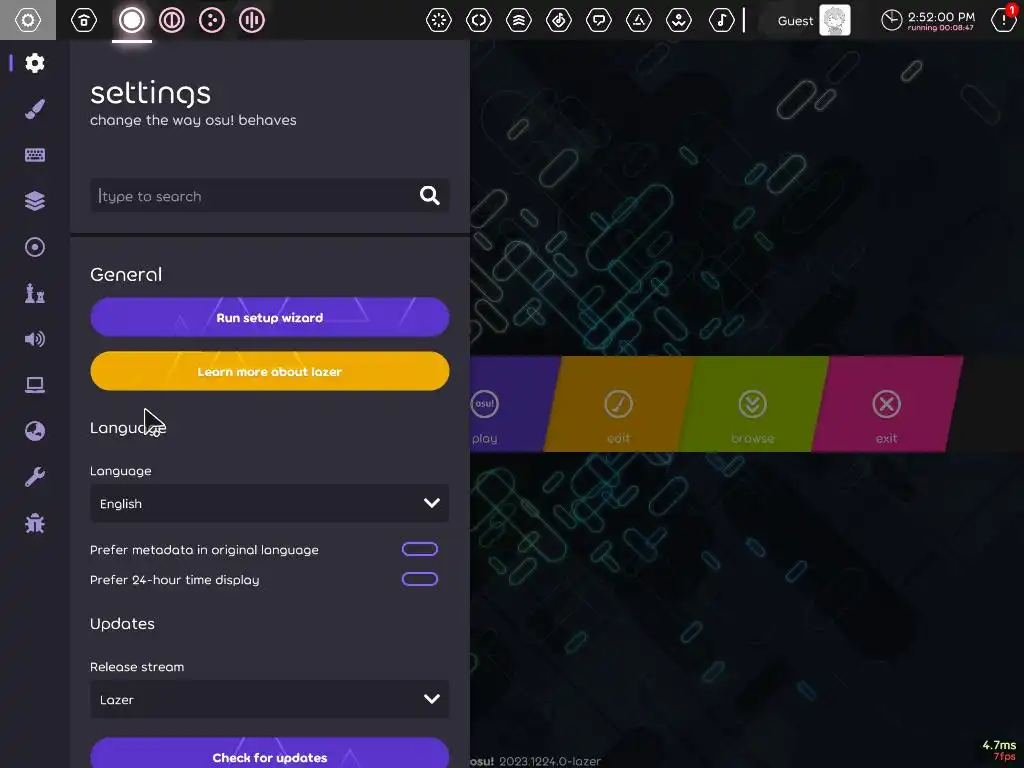This screenshot has width=1024, height=768.
Task: Click the triangle hexagon toolbar icon
Action: tap(639, 20)
